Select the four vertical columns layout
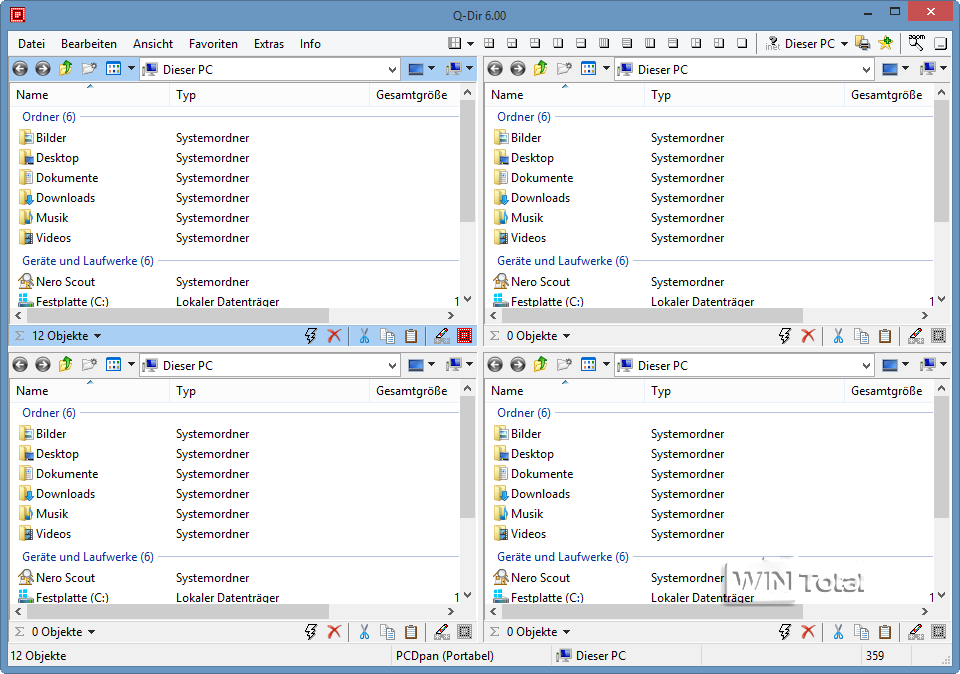 604,43
